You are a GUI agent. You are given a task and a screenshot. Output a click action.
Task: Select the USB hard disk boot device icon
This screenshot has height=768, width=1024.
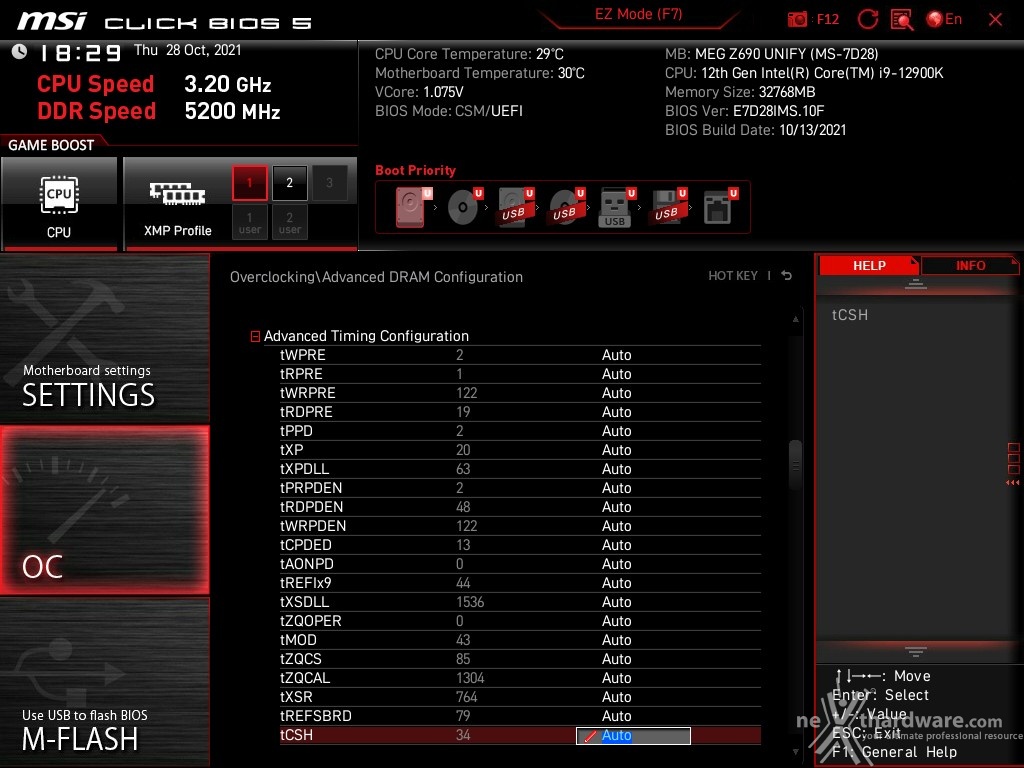(516, 207)
